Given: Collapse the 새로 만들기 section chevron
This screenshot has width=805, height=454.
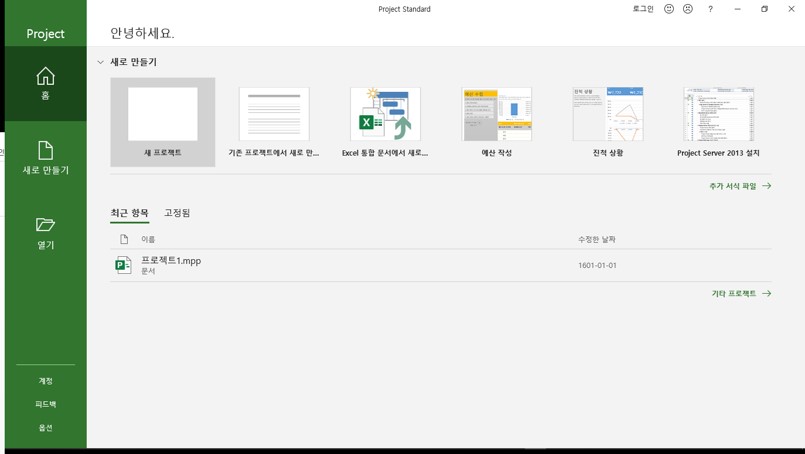Looking at the screenshot, I should (101, 62).
